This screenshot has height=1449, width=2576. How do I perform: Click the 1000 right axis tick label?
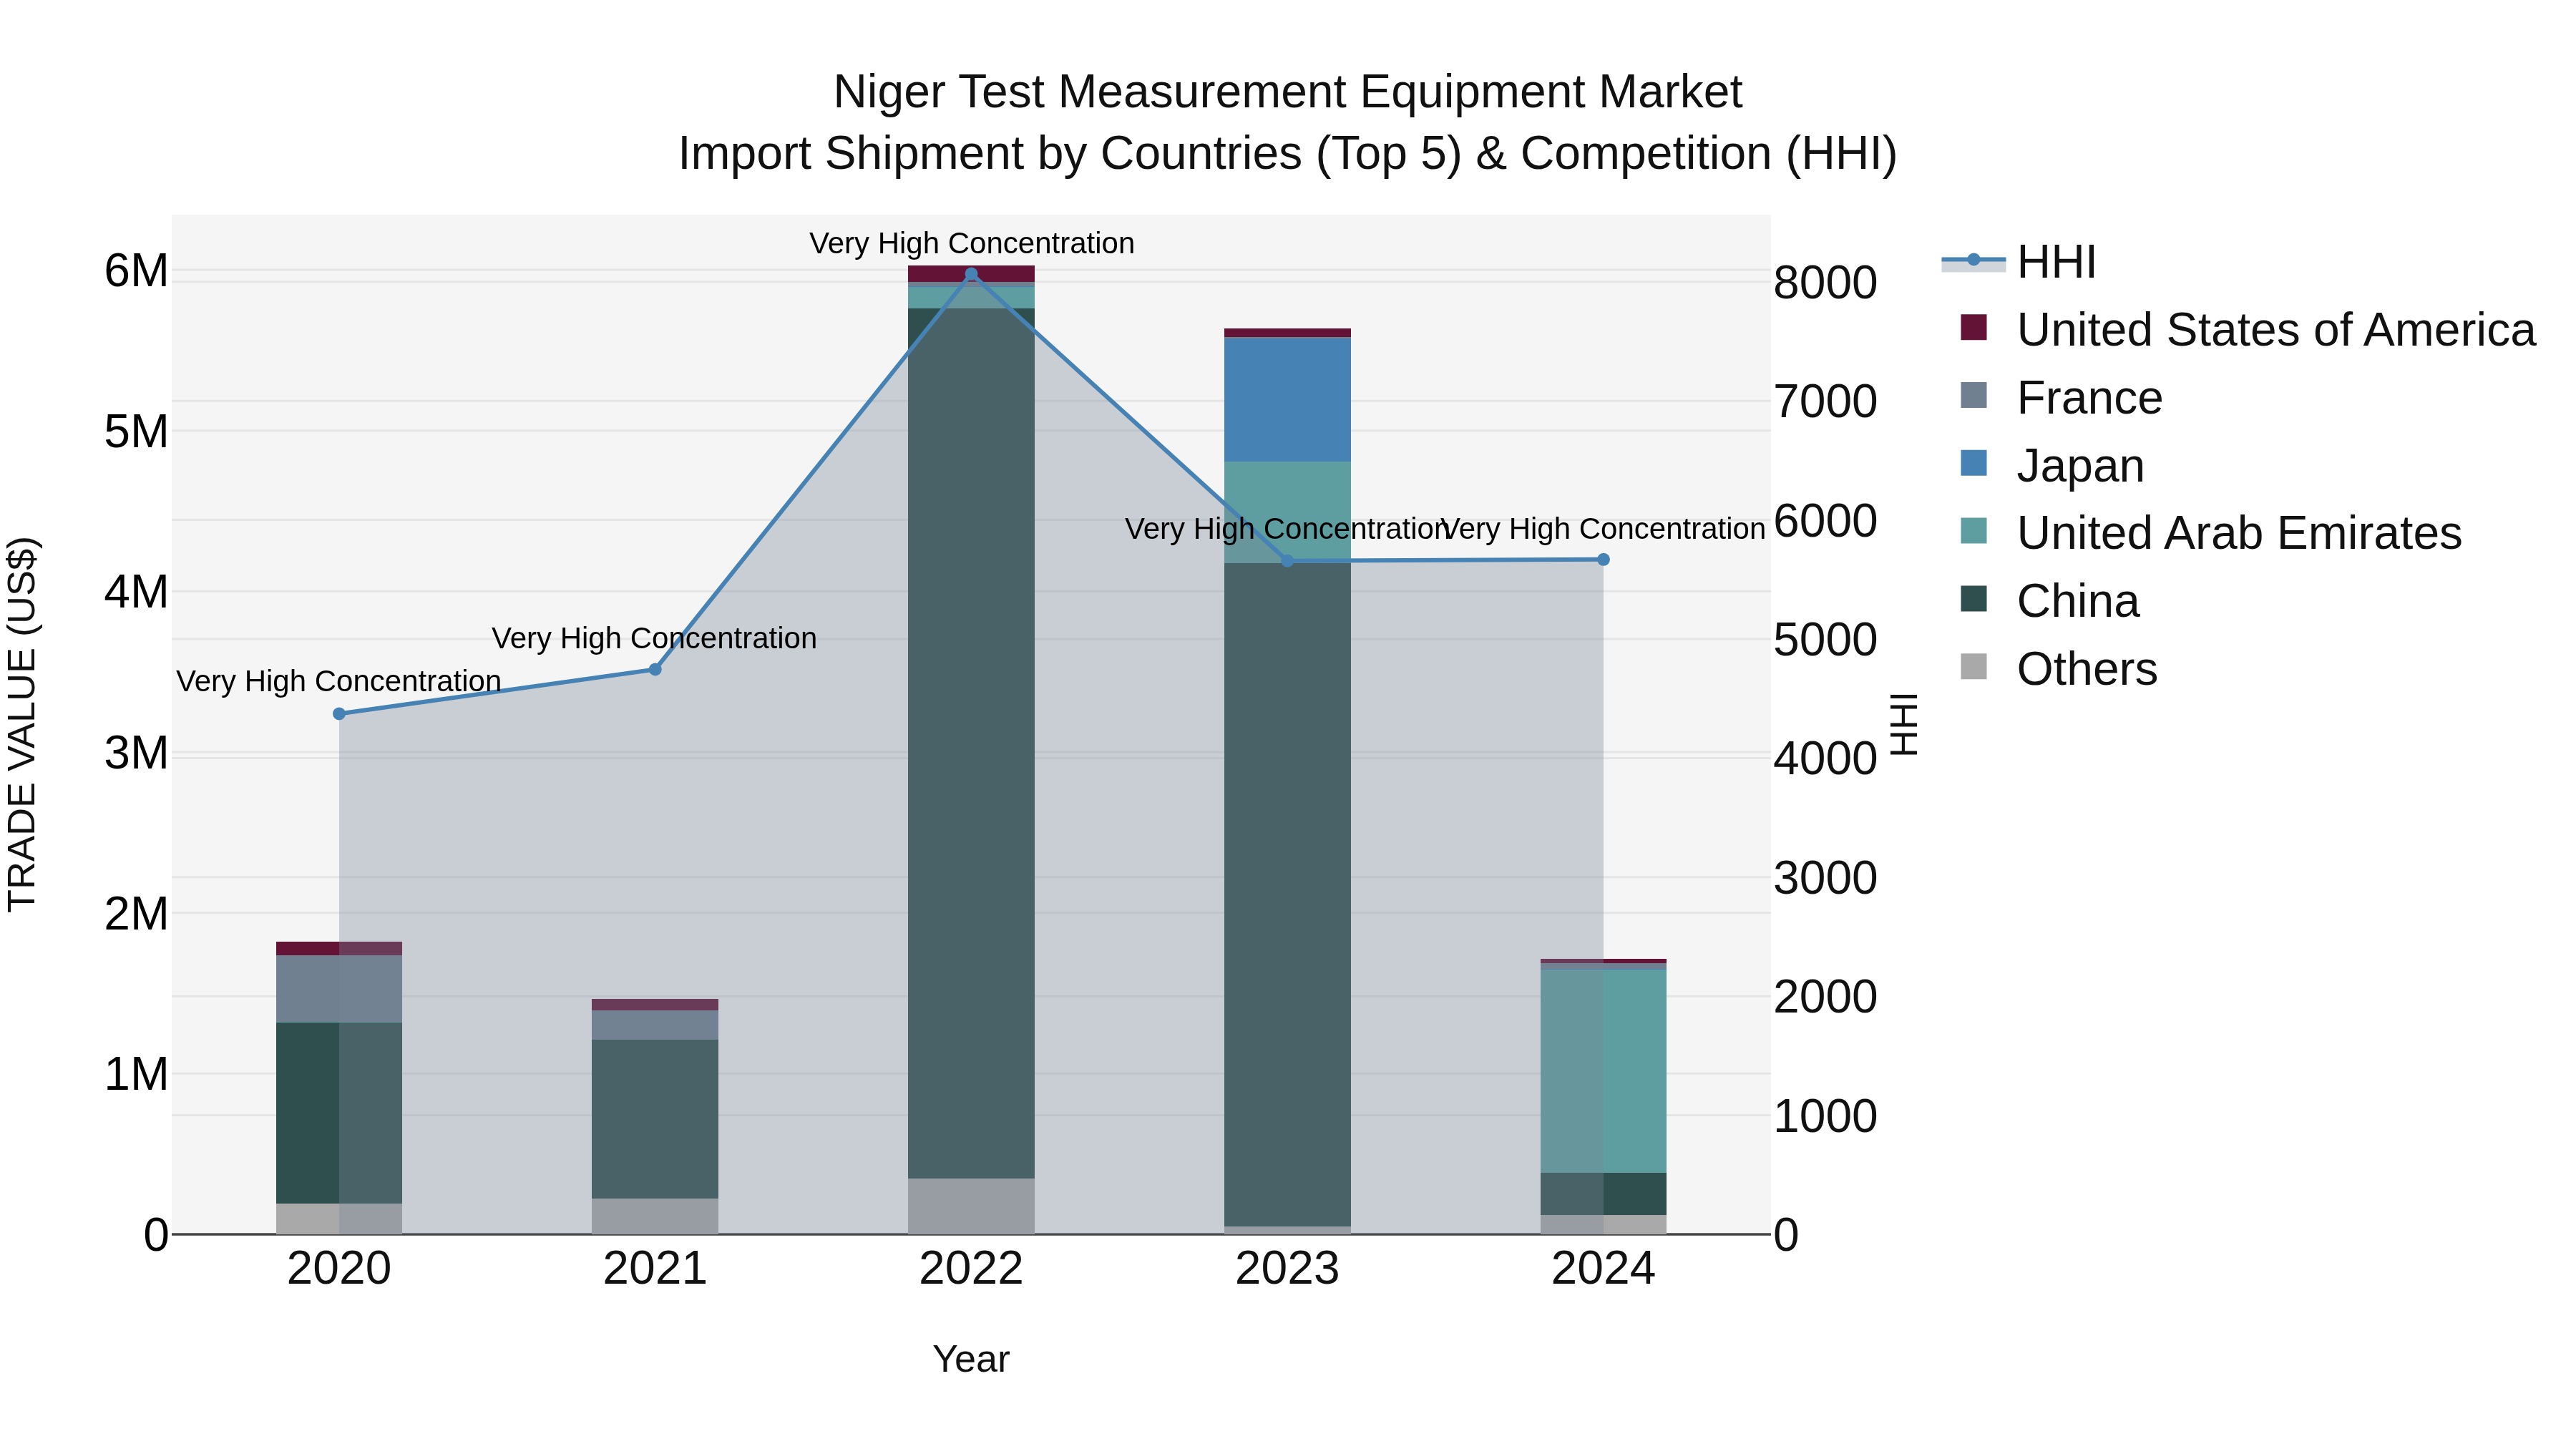pyautogui.click(x=1825, y=1116)
